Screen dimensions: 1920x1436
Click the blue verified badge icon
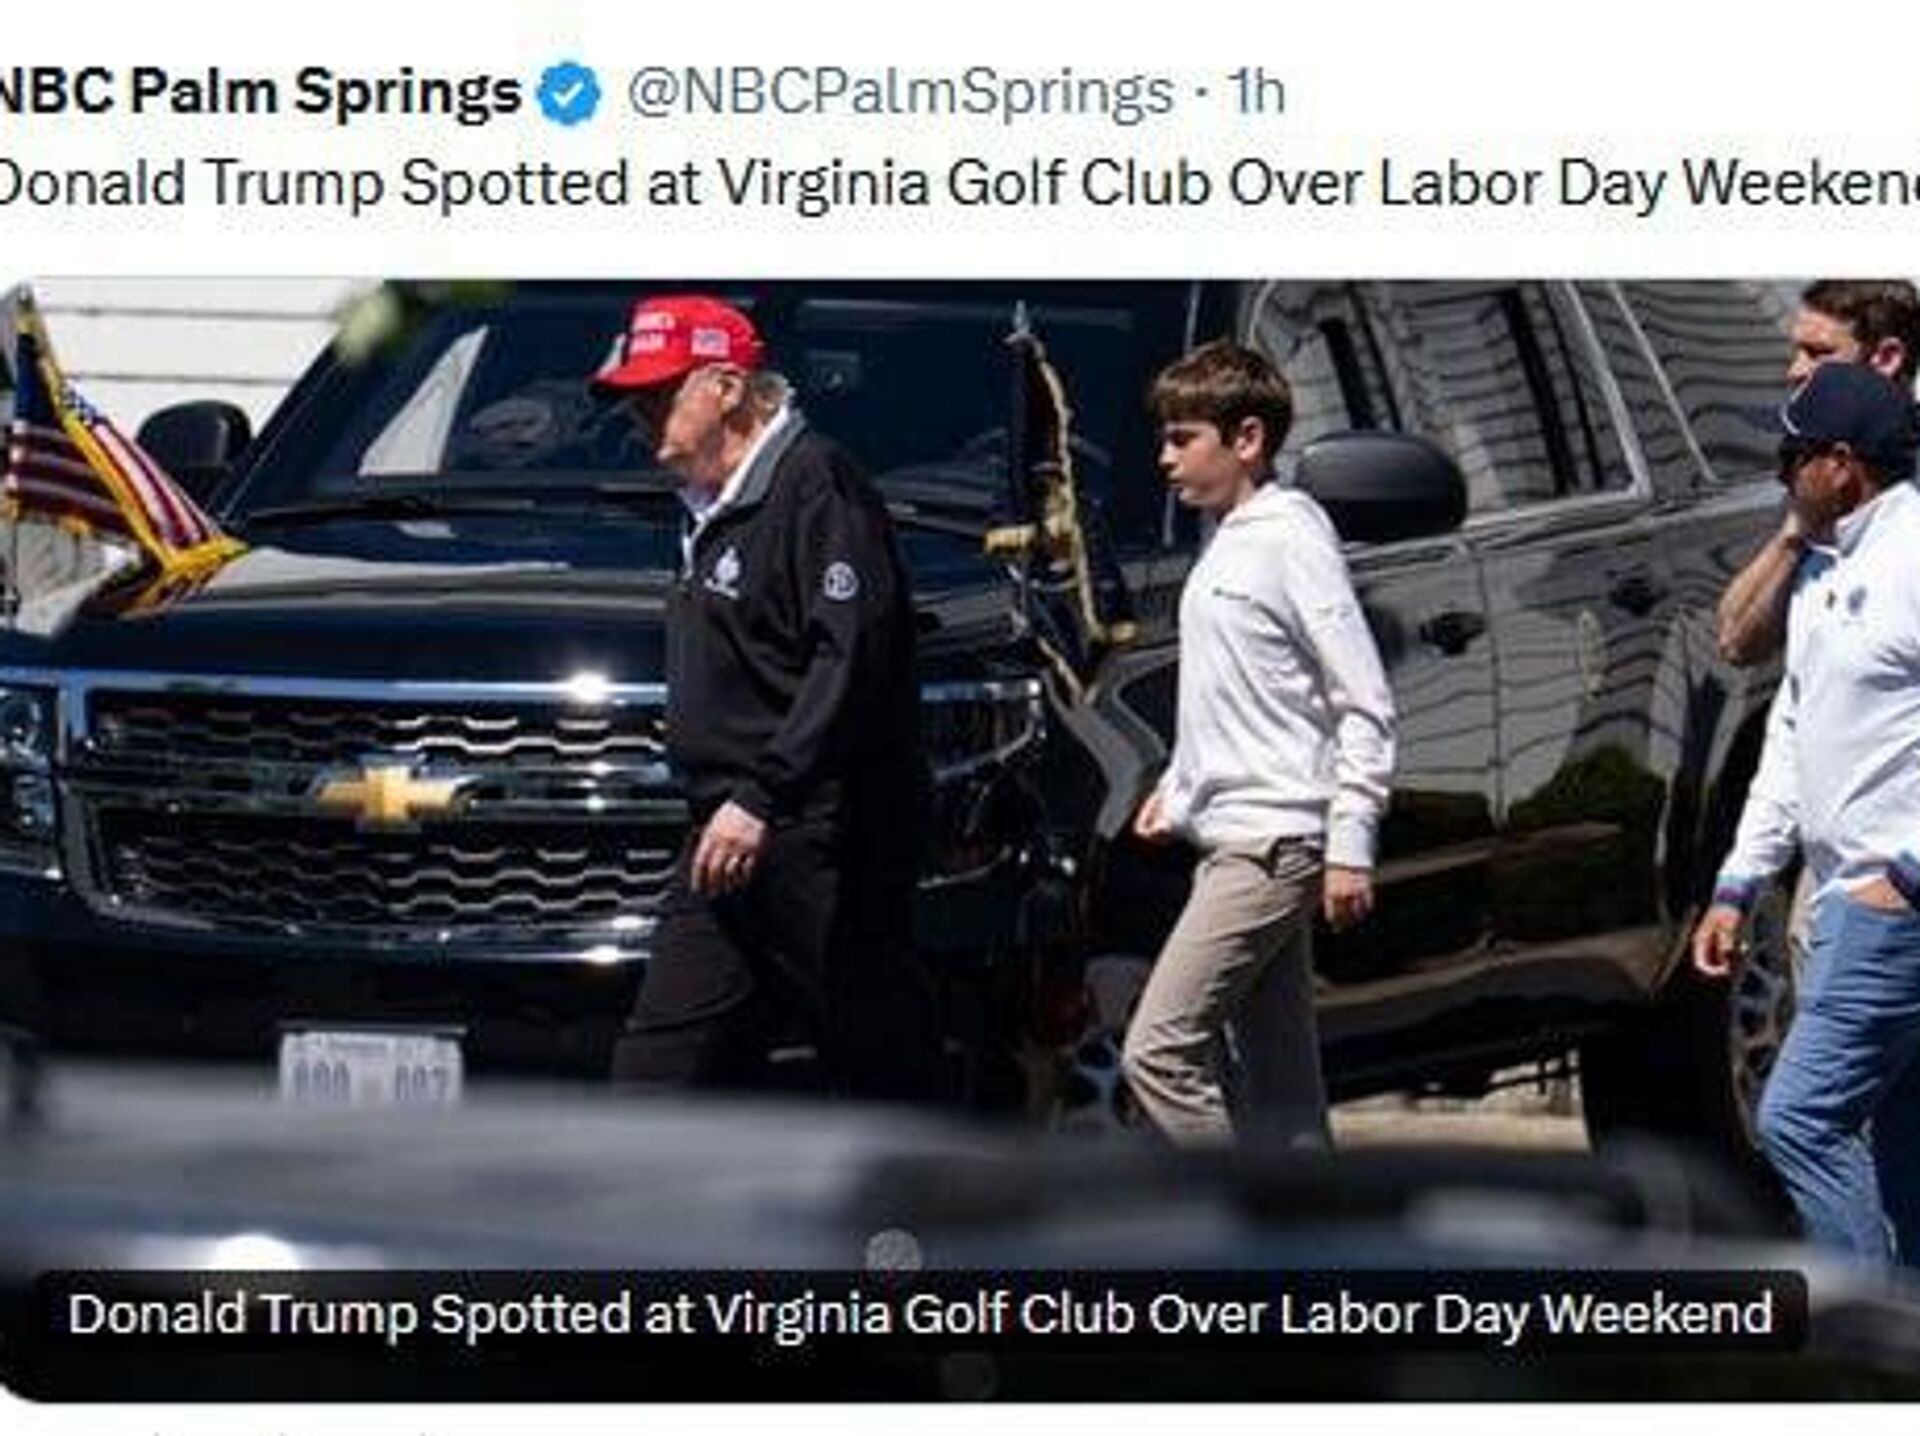(x=569, y=93)
